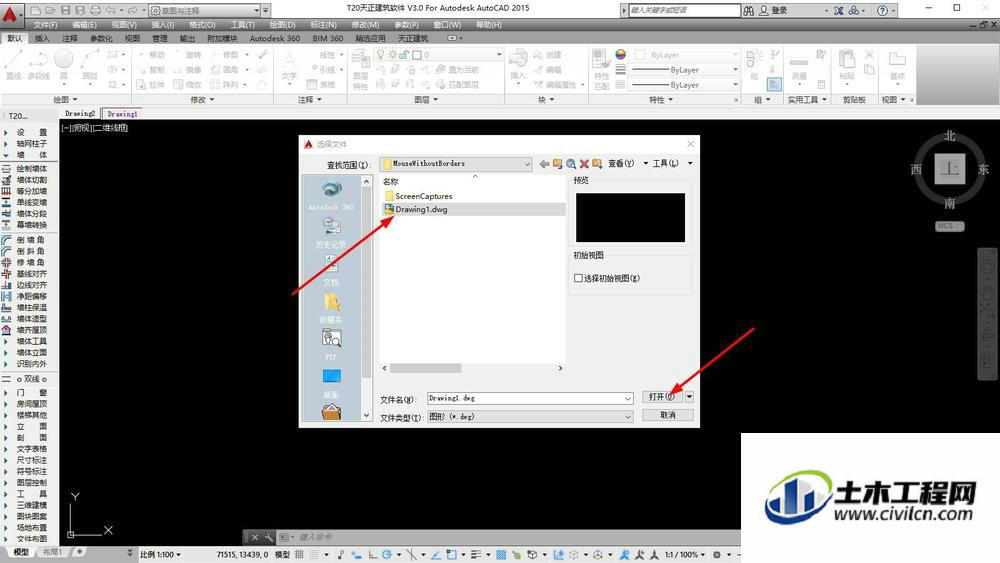Image resolution: width=1000 pixels, height=563 pixels.
Task: Toggle the layer 0 lock padlock icon
Action: pos(404,54)
